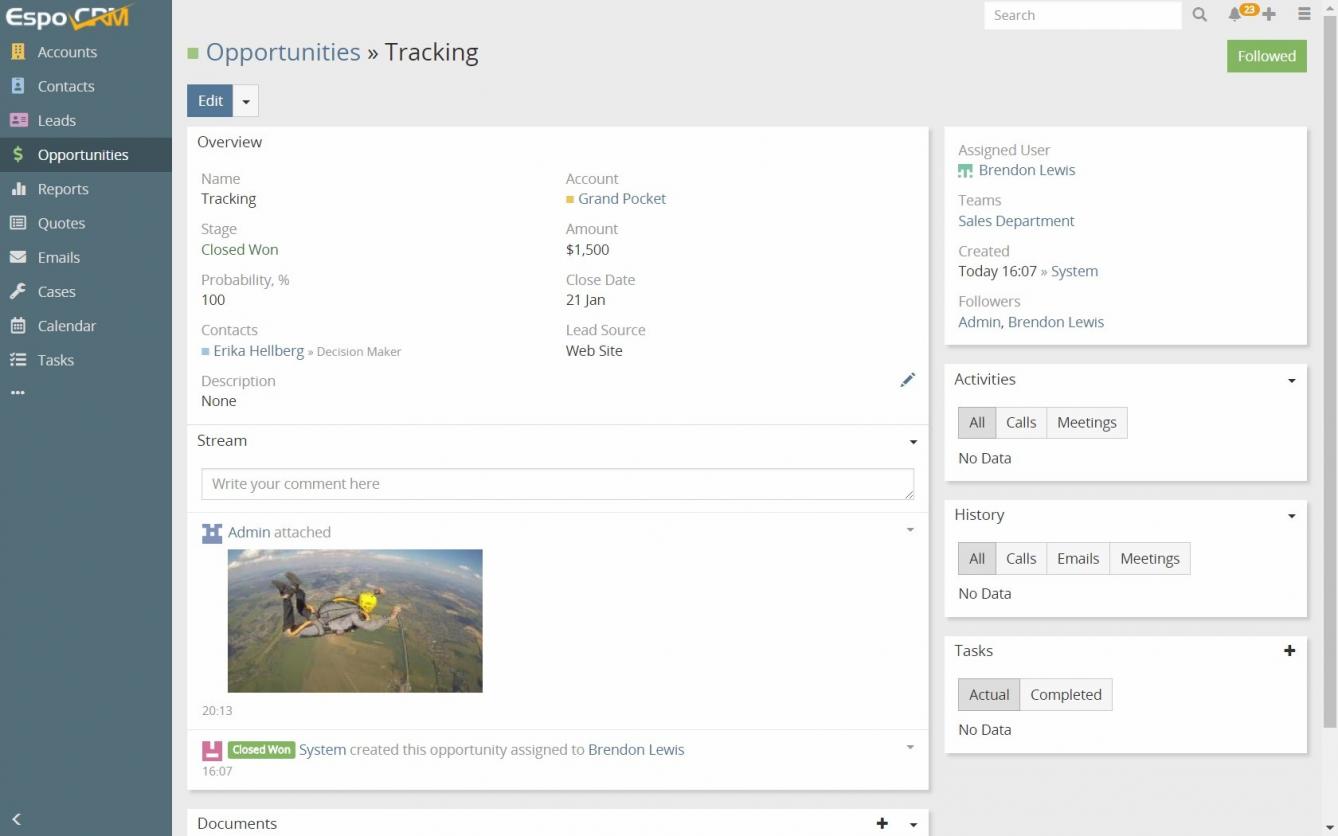Viewport: 1338px width, 836px height.
Task: Open dropdown arrow next to Edit
Action: coord(246,101)
